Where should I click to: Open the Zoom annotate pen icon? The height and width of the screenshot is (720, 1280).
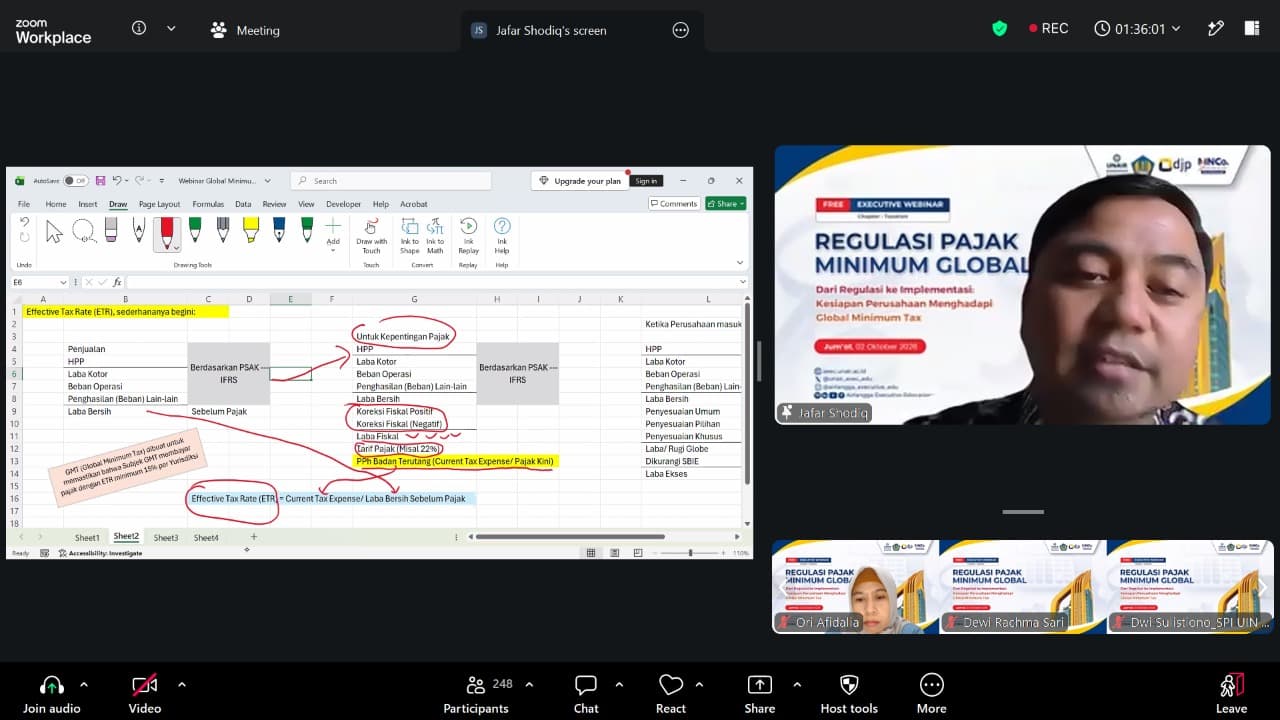pyautogui.click(x=1215, y=29)
